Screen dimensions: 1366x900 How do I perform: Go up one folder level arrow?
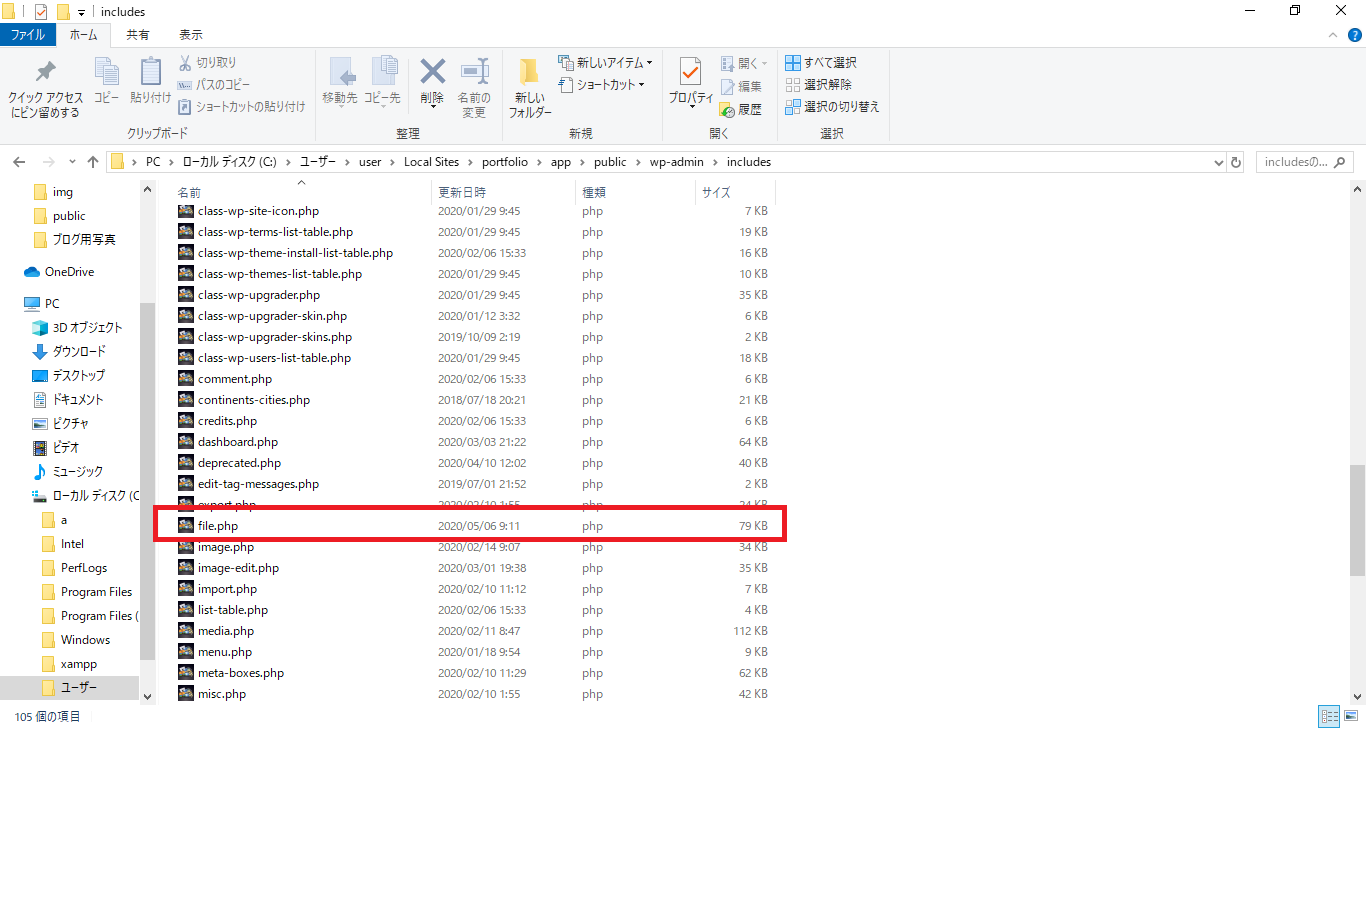click(x=93, y=162)
